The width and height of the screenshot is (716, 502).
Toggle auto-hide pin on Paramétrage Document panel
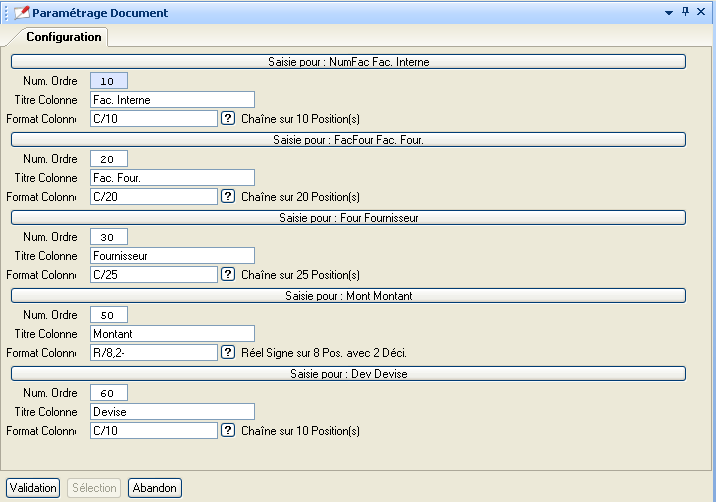click(x=685, y=12)
